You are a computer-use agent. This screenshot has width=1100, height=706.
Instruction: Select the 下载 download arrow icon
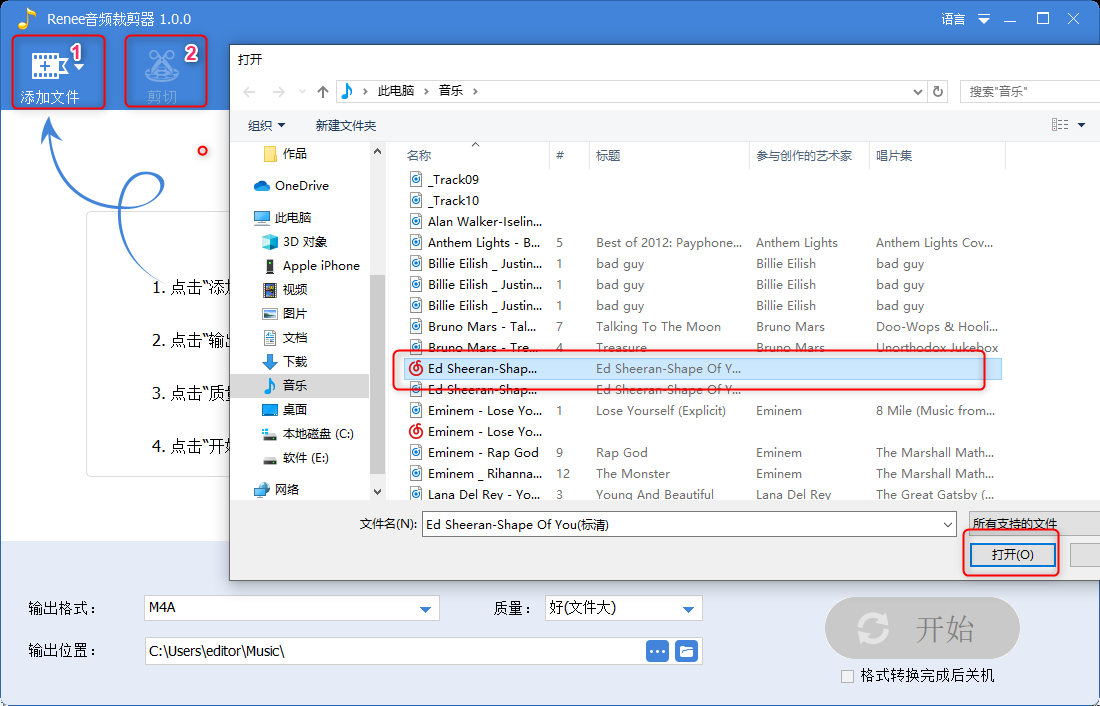pyautogui.click(x=269, y=361)
